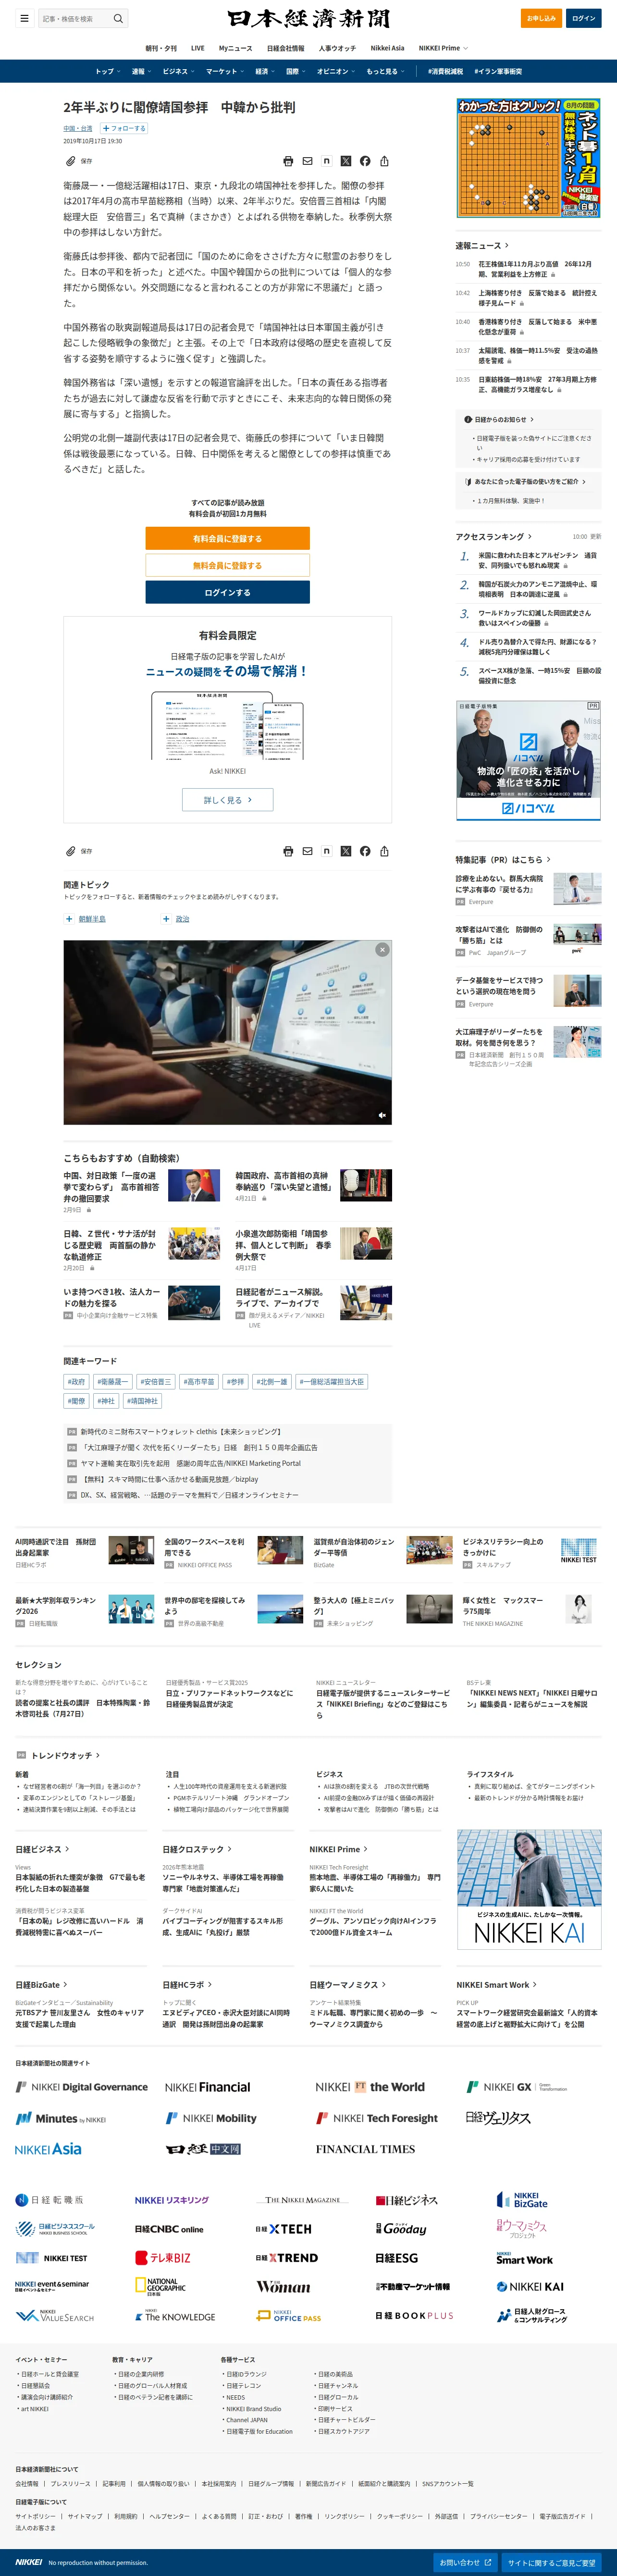Open Minutes by NIKKEI logo
The image size is (617, 2576).
click(x=61, y=2118)
